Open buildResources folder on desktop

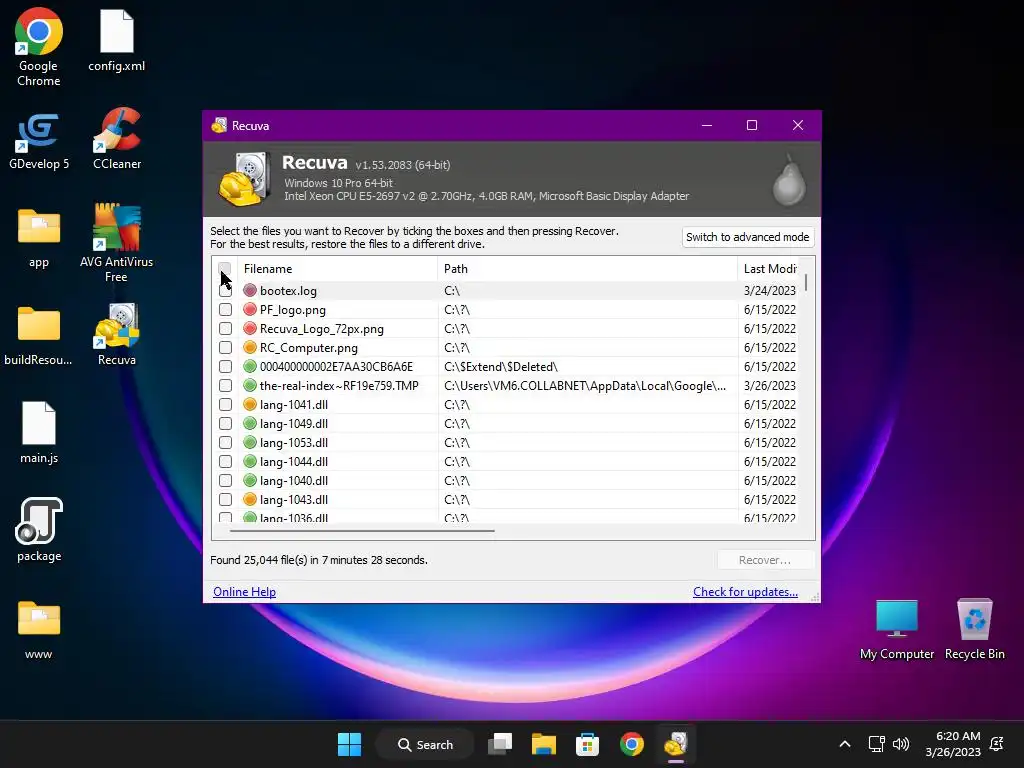click(x=39, y=336)
